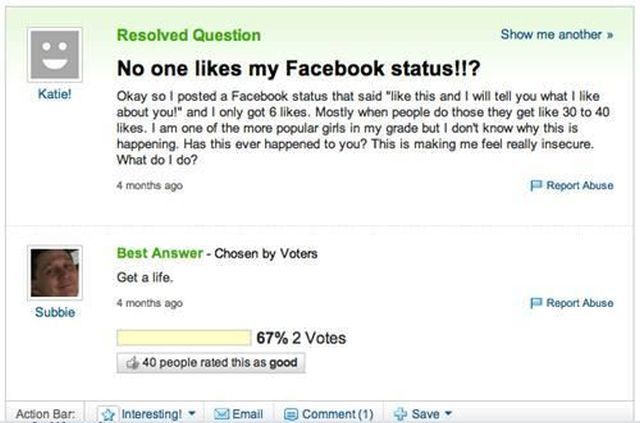Expand the Interesting! dropdown arrow
640x423 pixels.
[191, 413]
